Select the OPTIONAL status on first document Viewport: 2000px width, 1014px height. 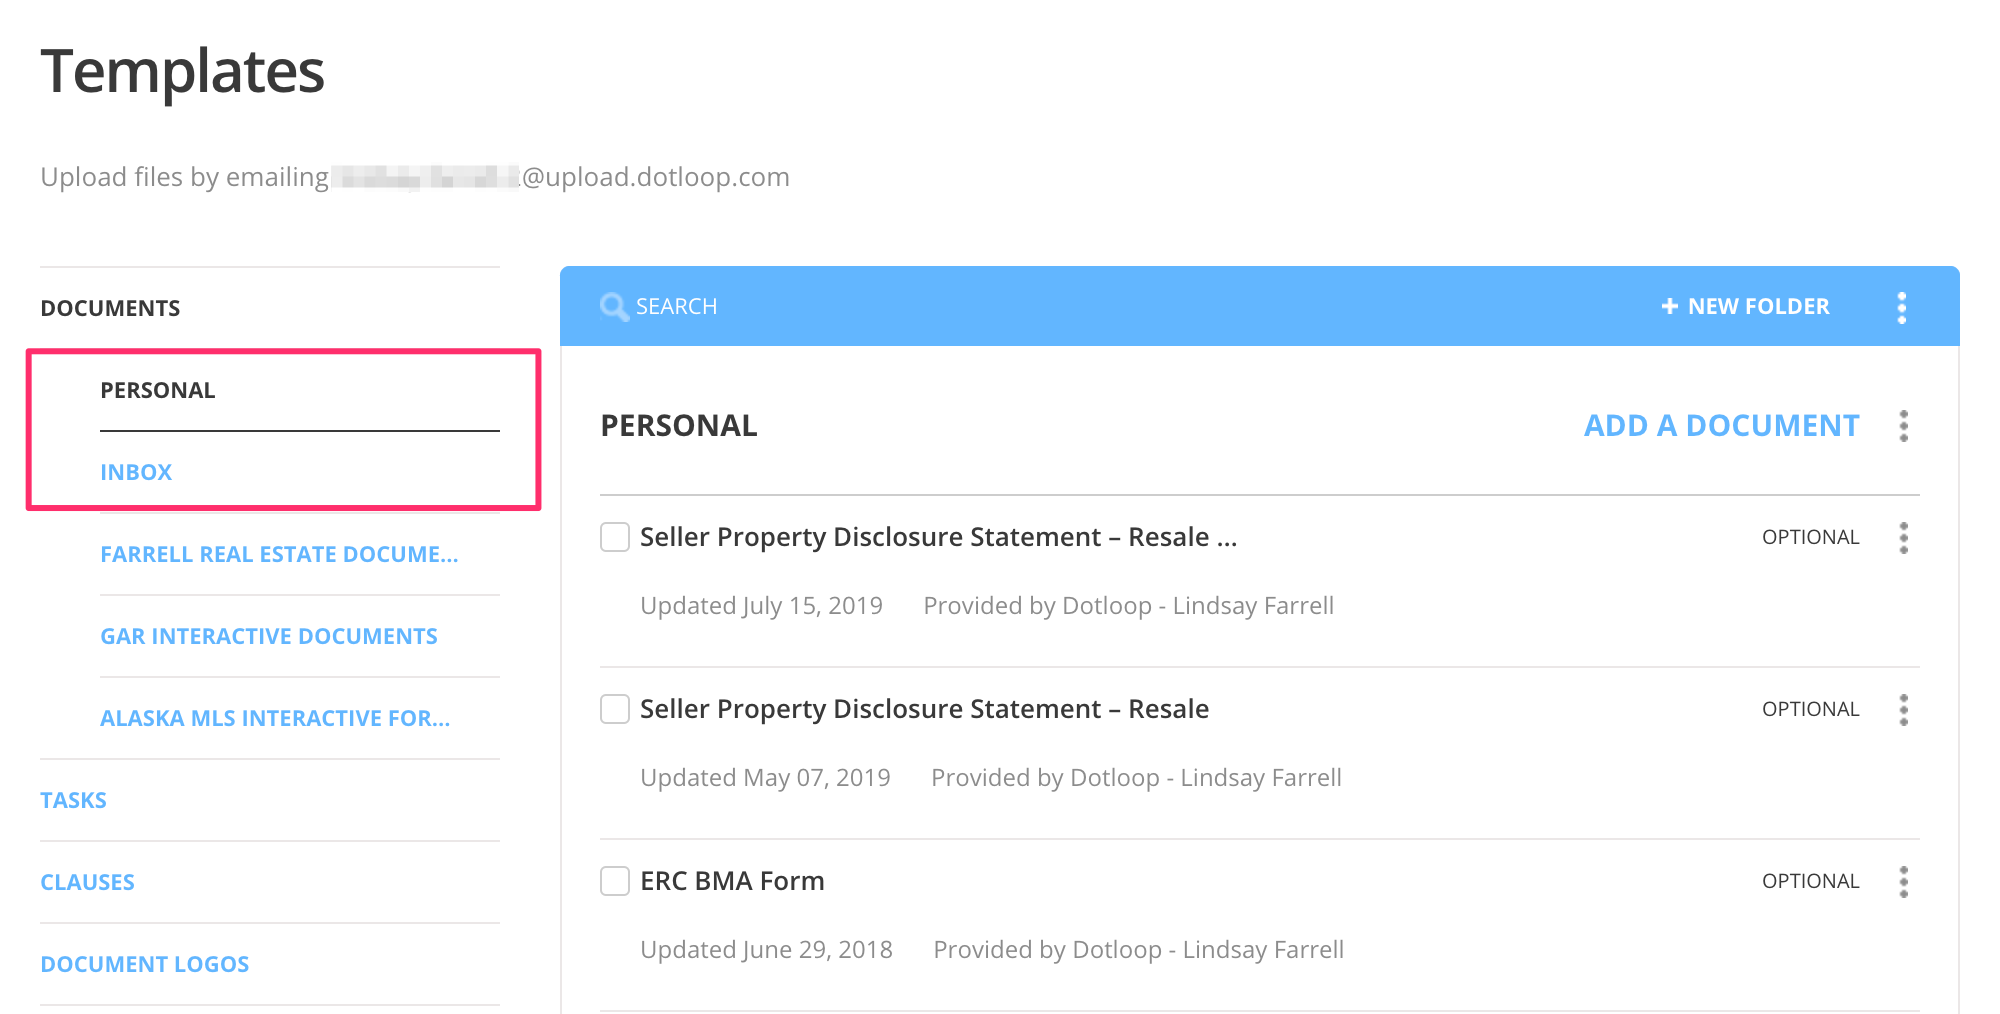1811,537
